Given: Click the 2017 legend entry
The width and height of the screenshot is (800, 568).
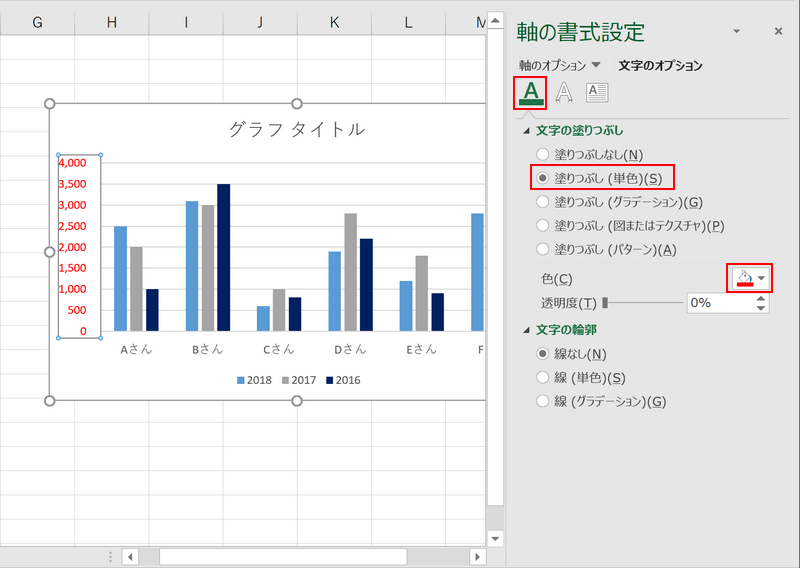Looking at the screenshot, I should (x=298, y=380).
